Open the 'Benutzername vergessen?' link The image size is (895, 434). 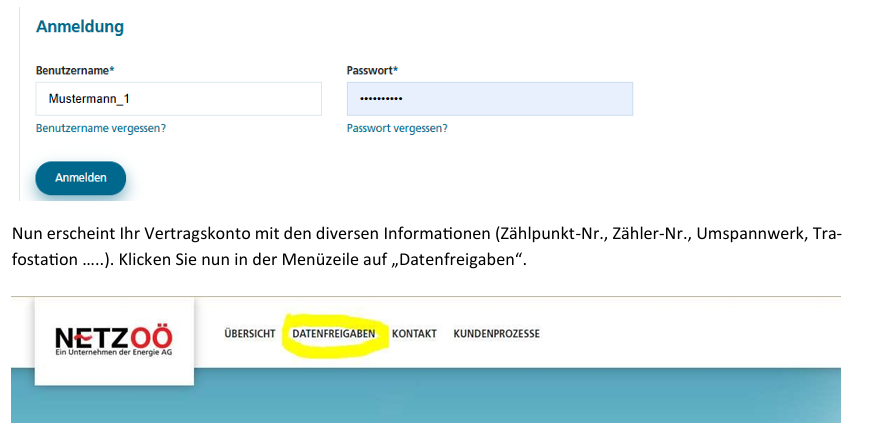point(101,128)
